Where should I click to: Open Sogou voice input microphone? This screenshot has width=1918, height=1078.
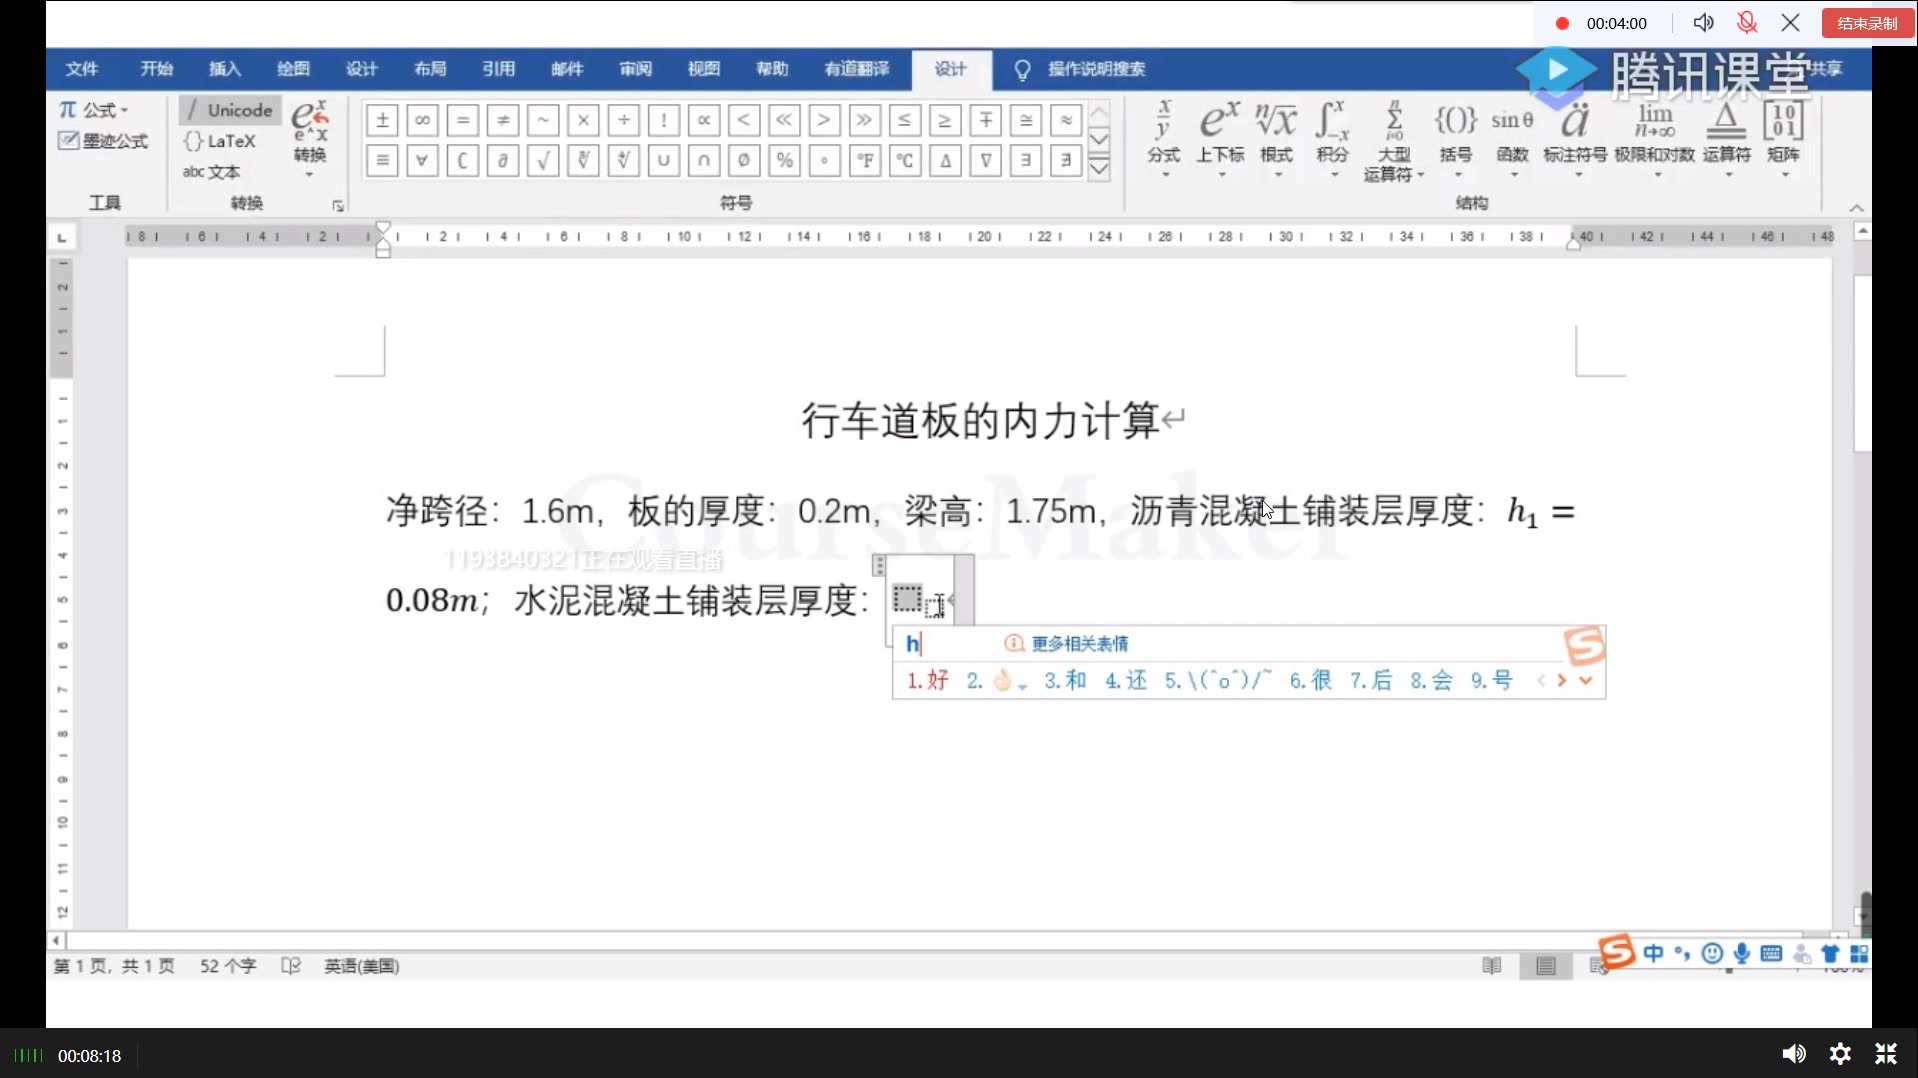click(1742, 953)
